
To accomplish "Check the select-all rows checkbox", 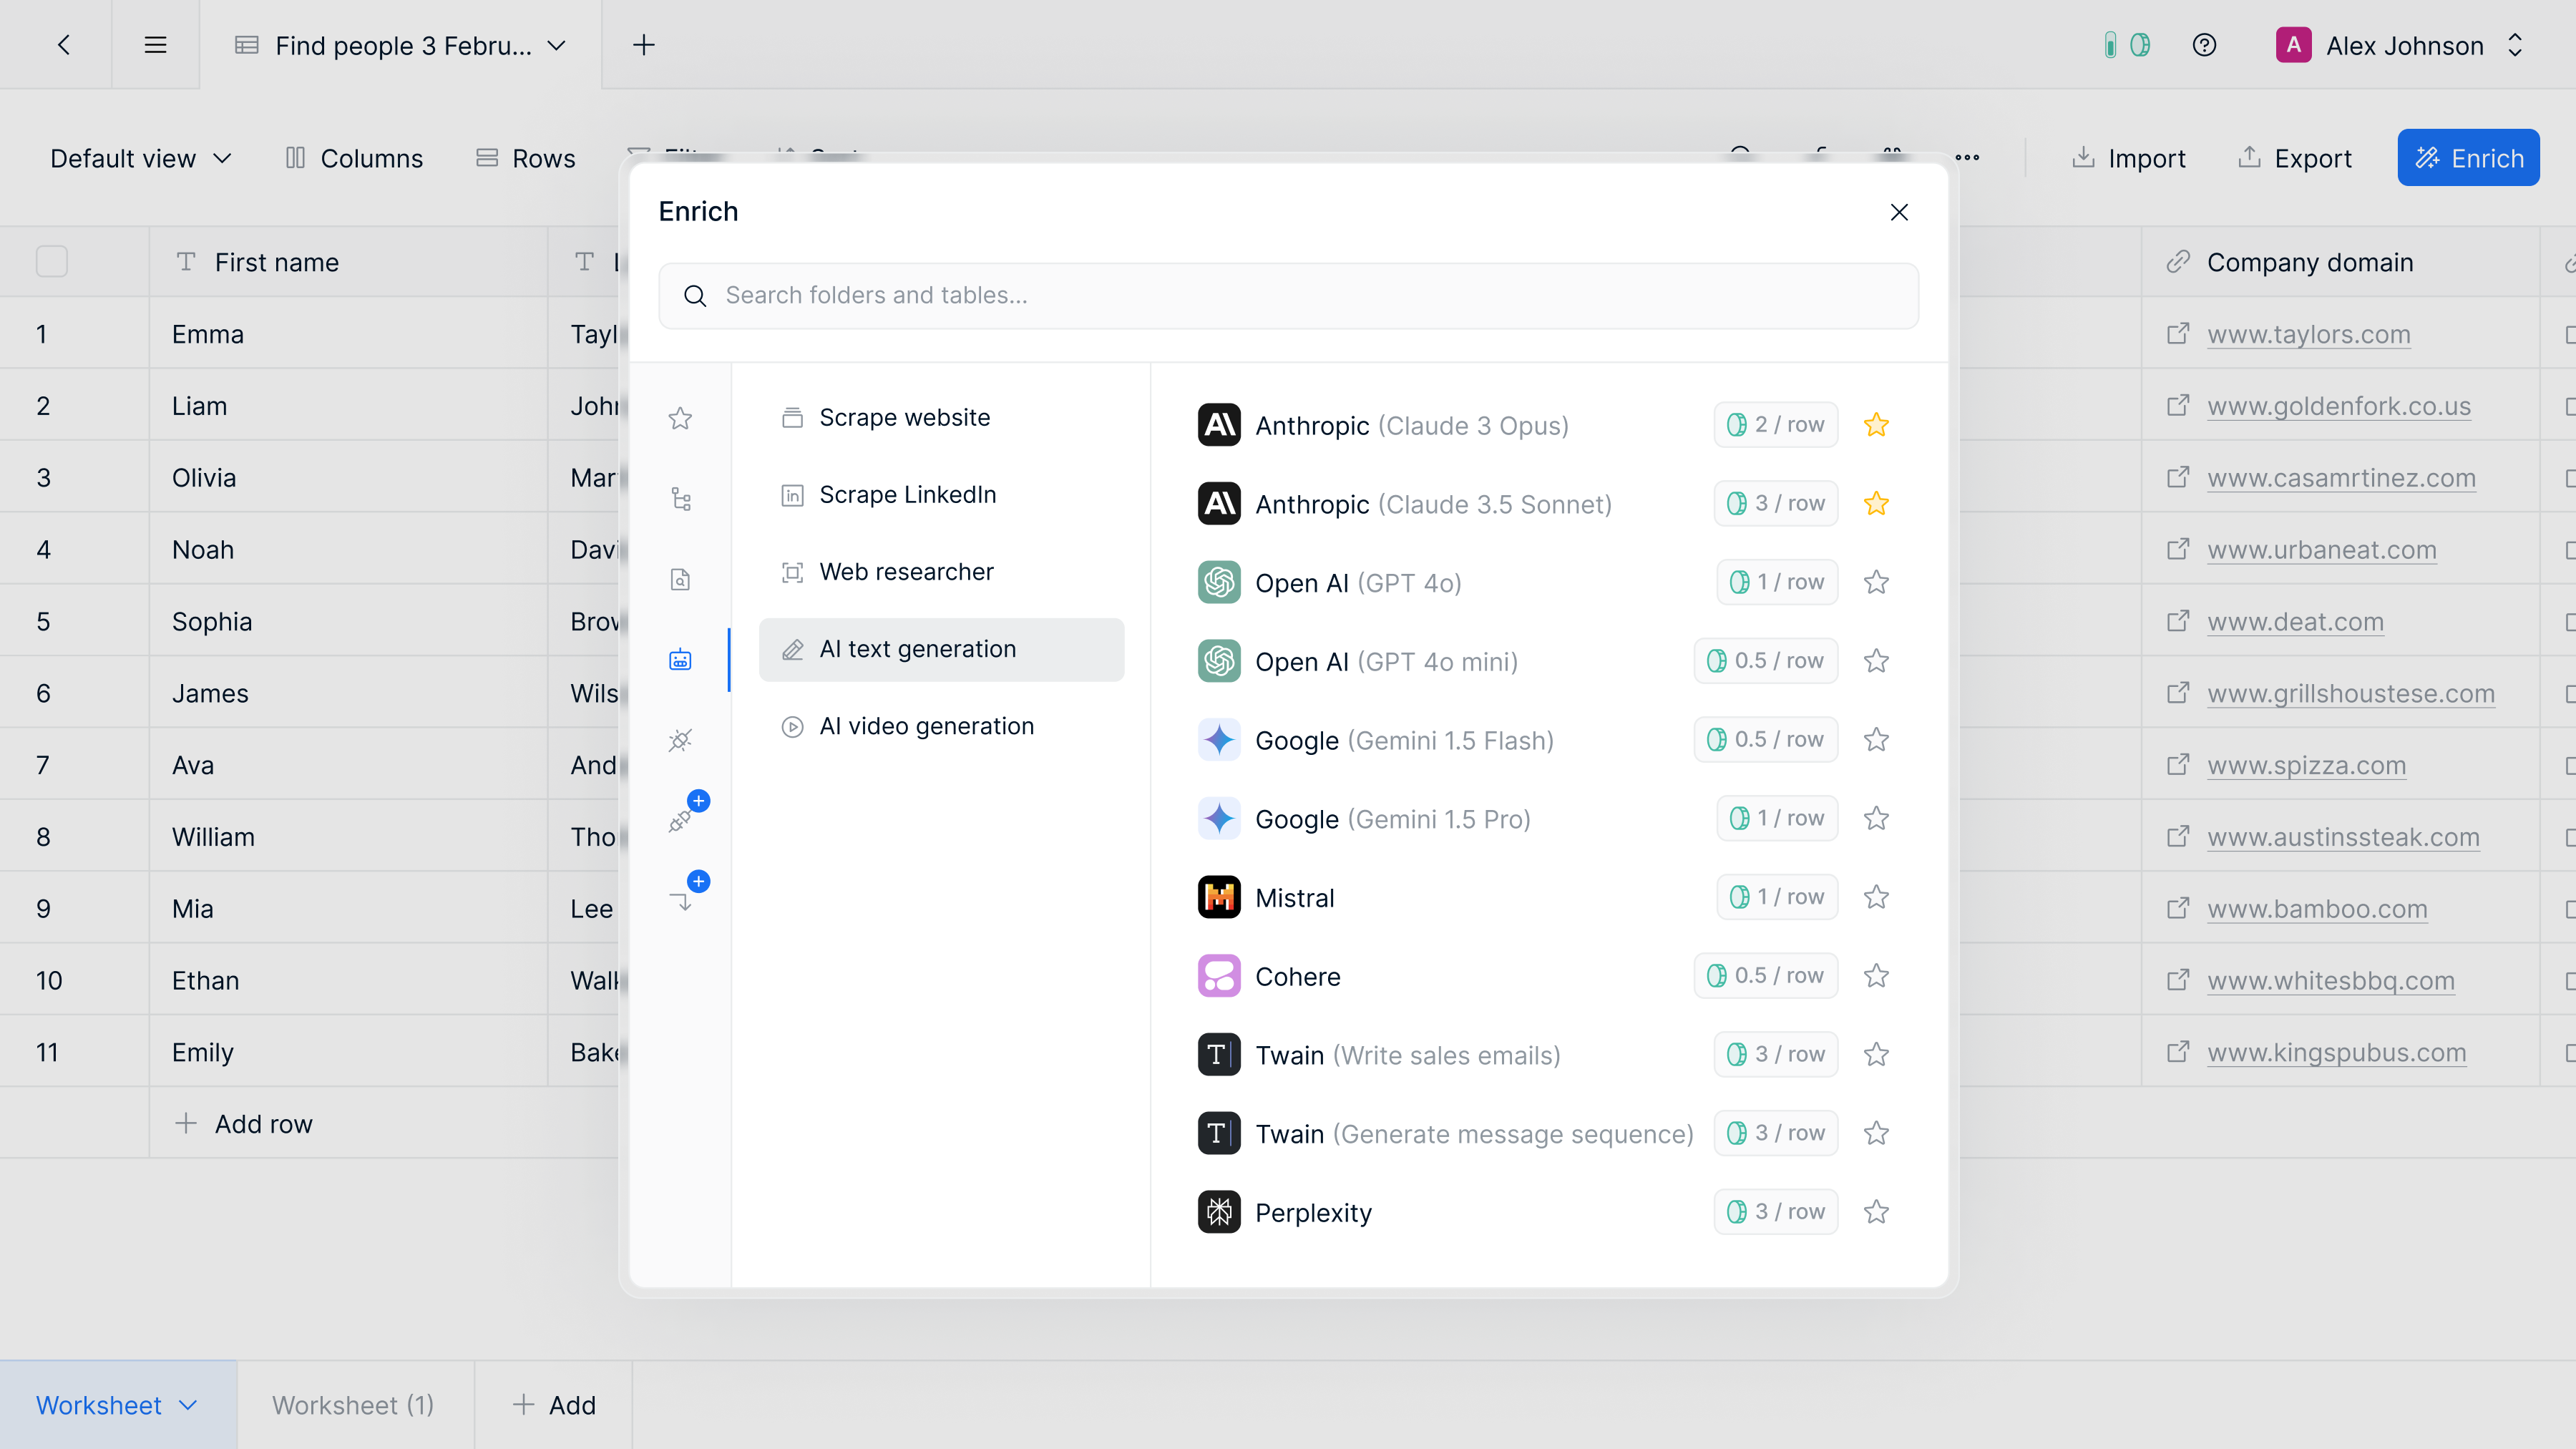I will (52, 262).
